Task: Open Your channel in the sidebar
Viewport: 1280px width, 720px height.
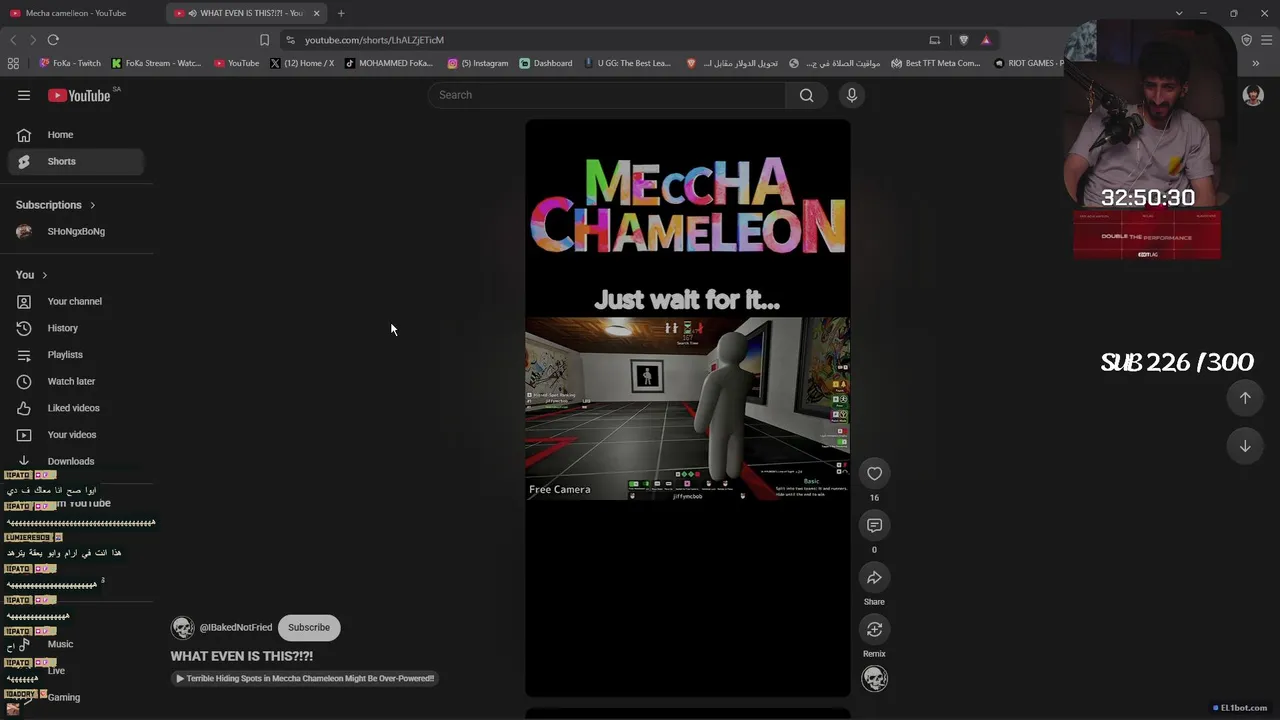Action: tap(76, 301)
